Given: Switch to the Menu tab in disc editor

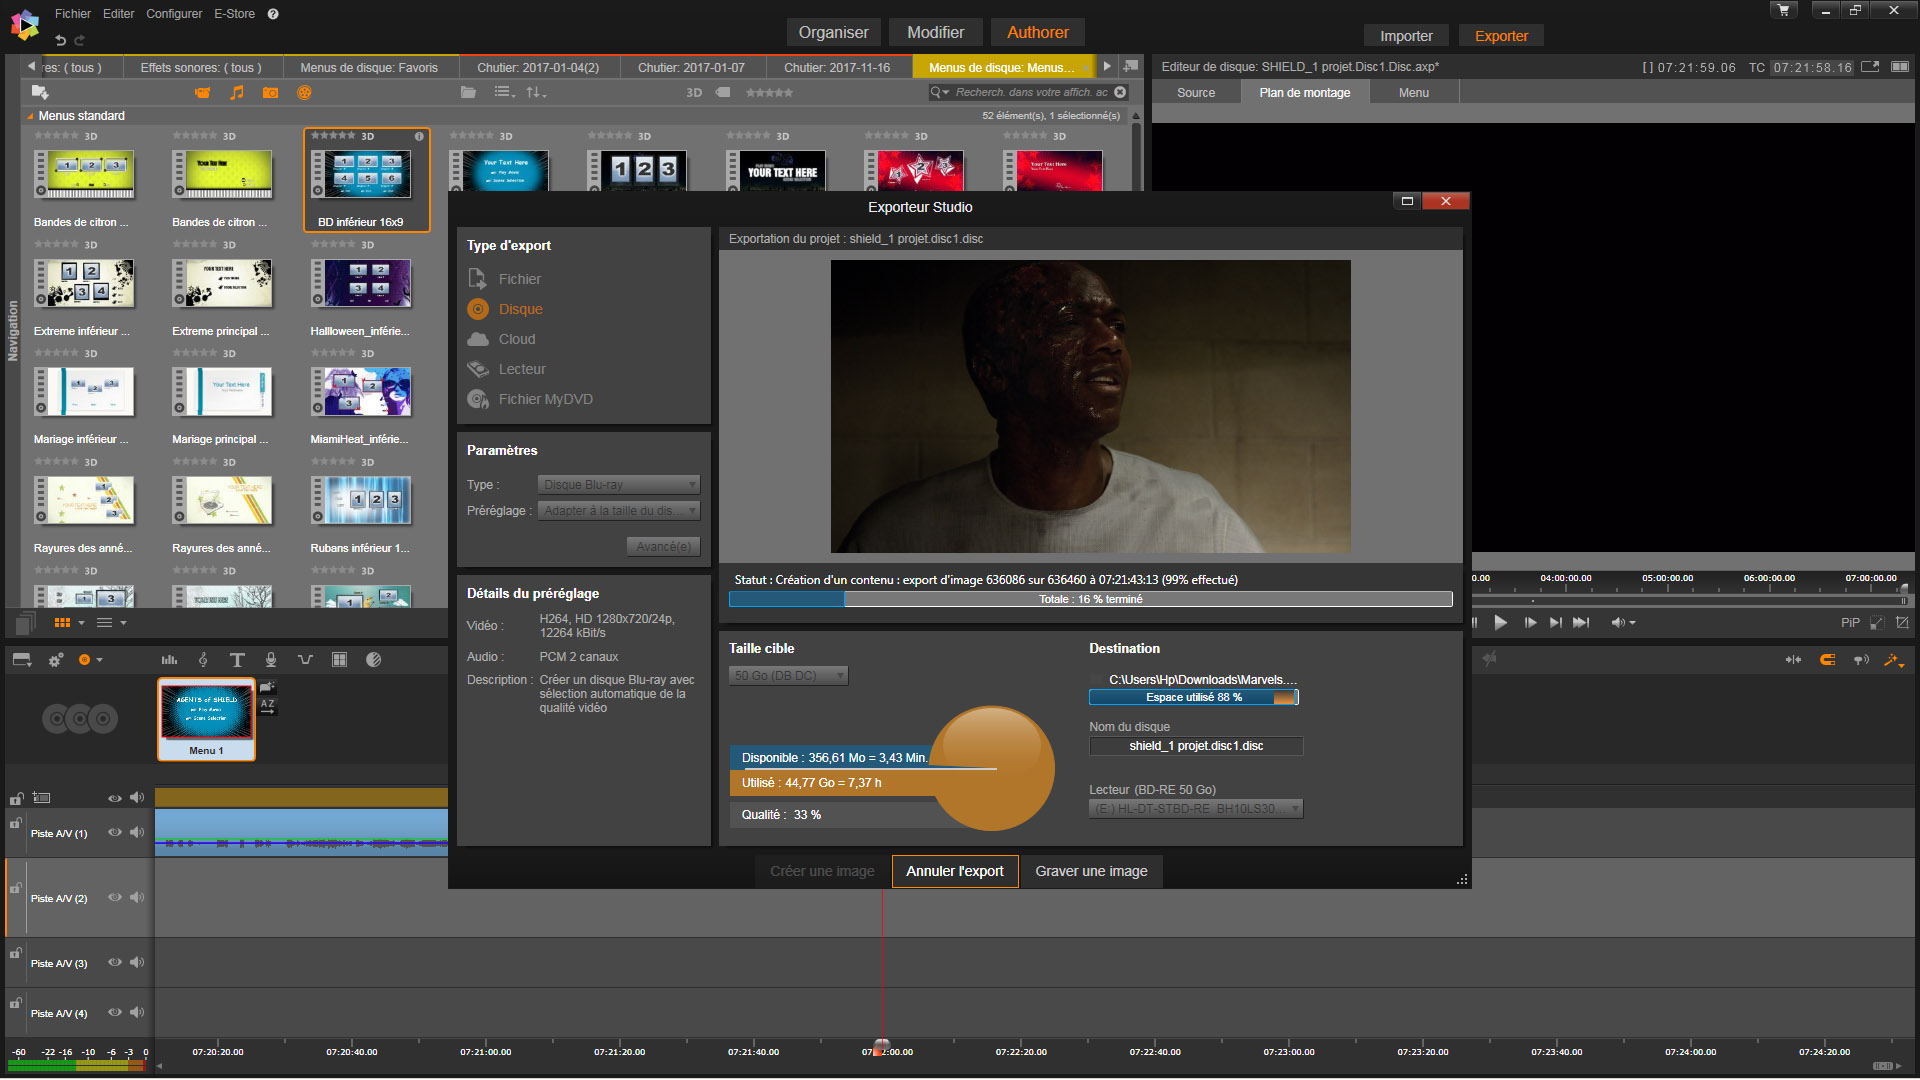Looking at the screenshot, I should [1413, 92].
